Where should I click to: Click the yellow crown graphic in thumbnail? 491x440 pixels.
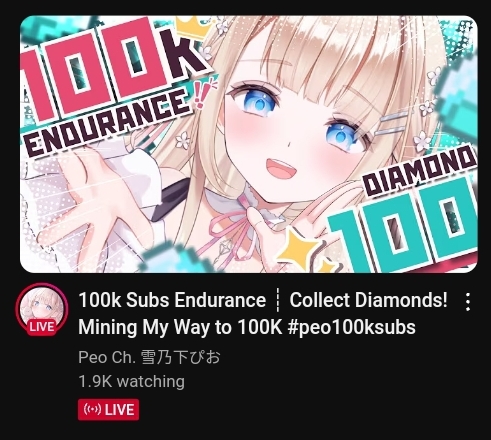191,27
